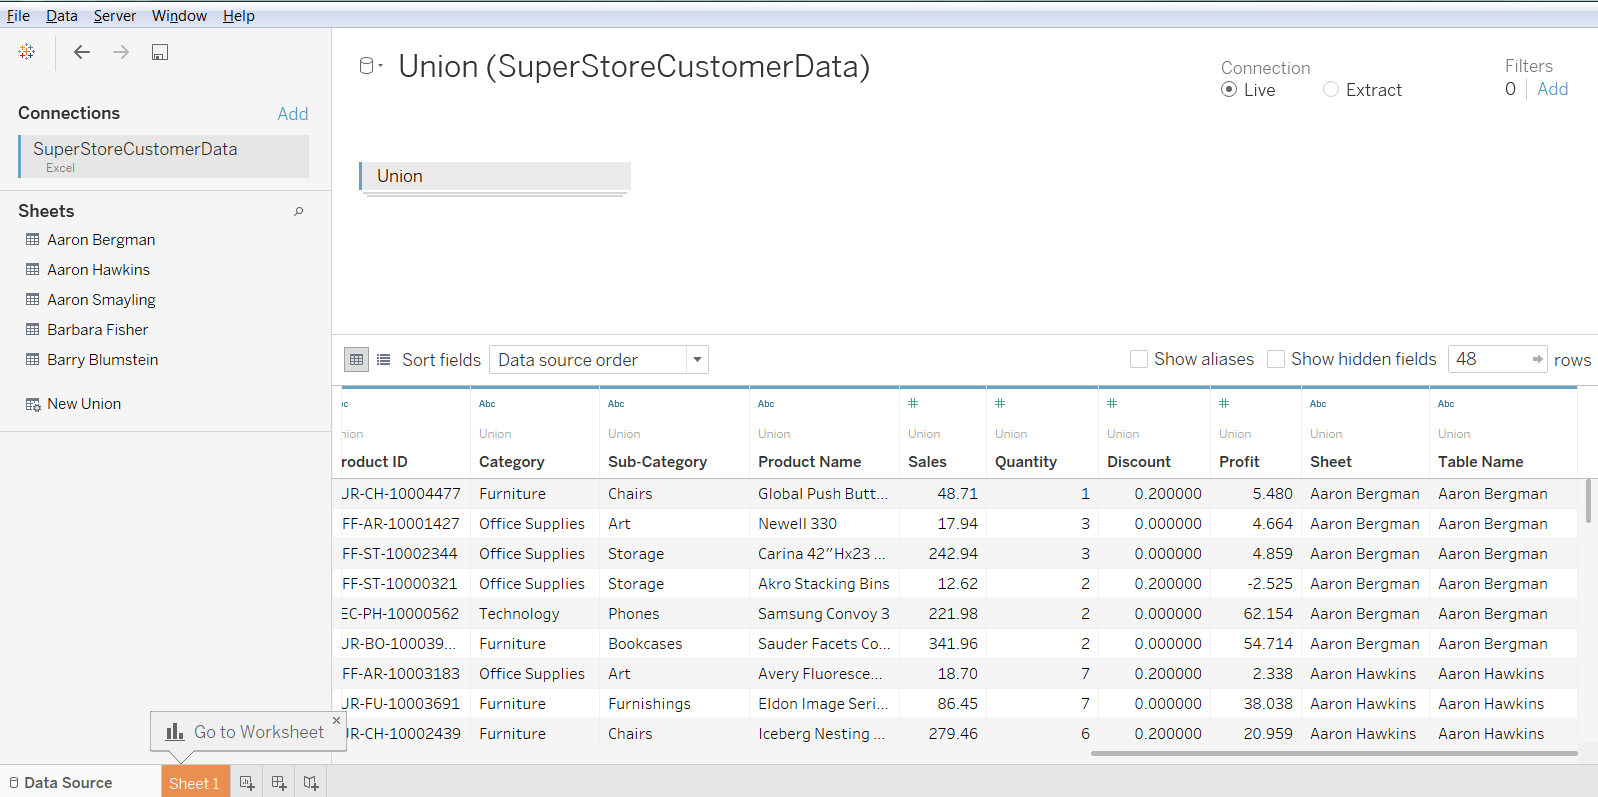Switch to the Sheet 1 tab
The width and height of the screenshot is (1598, 797).
195,783
